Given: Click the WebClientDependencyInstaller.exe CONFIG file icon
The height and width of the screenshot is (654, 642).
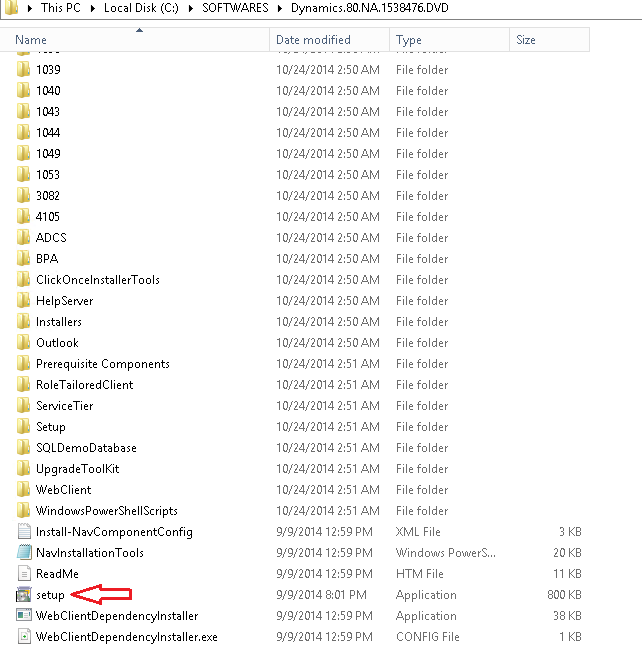Looking at the screenshot, I should [24, 637].
